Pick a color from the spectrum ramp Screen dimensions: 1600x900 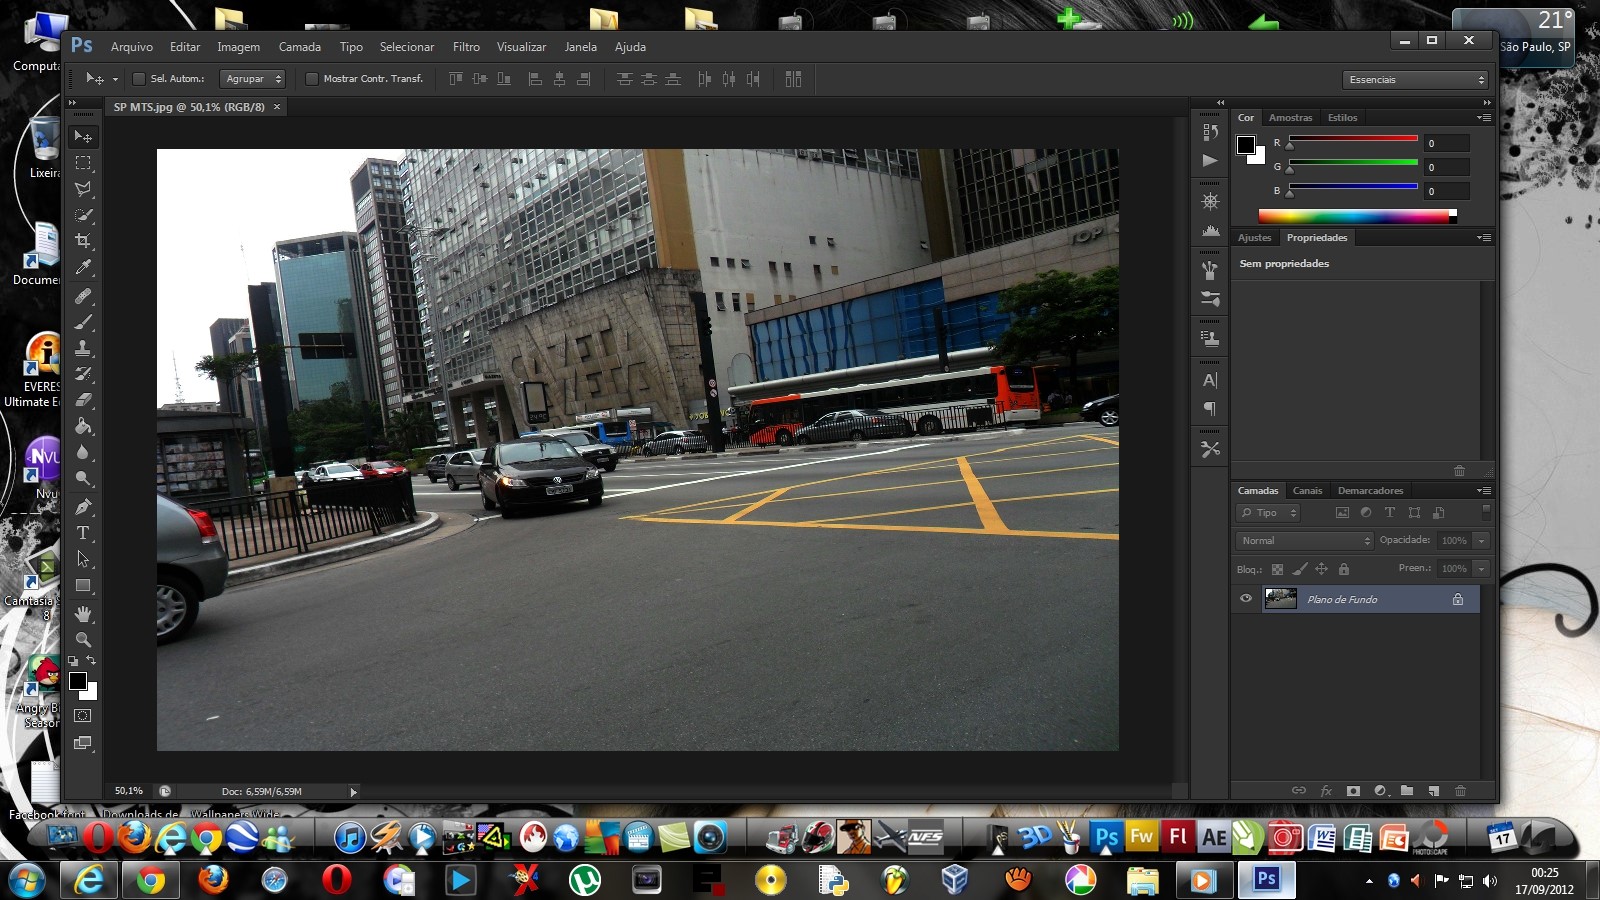pyautogui.click(x=1357, y=216)
